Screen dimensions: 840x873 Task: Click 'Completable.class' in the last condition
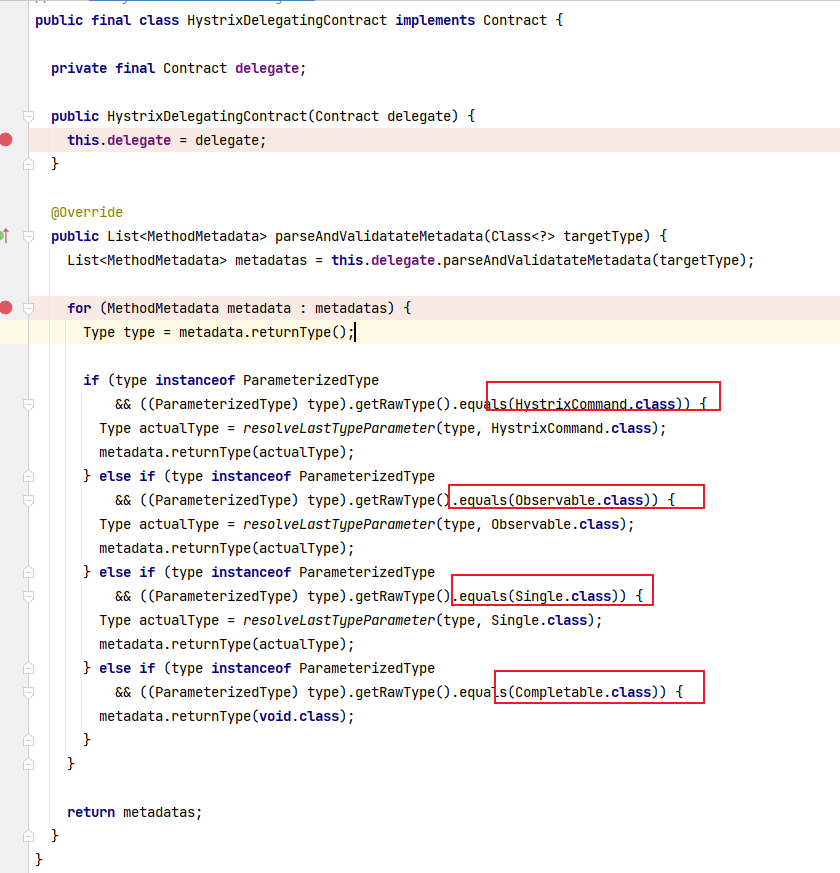tap(583, 692)
